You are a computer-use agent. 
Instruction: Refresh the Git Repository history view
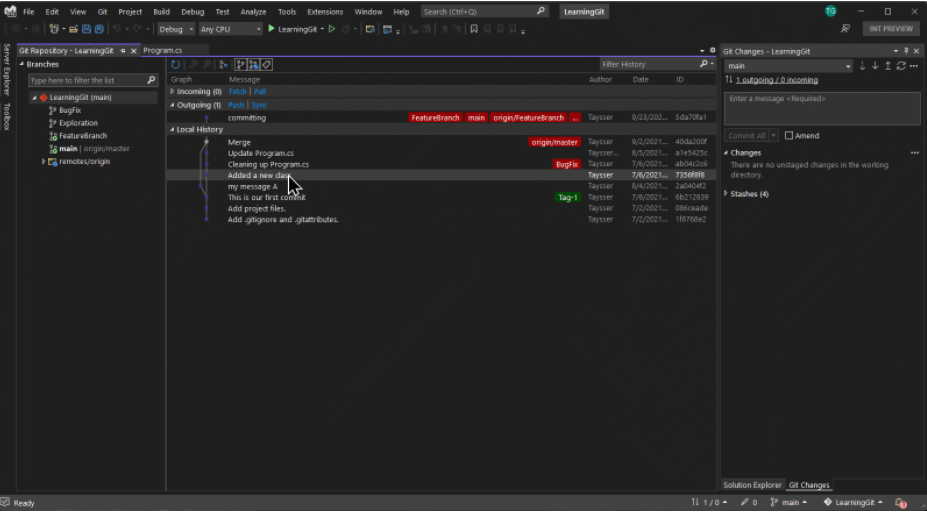pos(176,64)
